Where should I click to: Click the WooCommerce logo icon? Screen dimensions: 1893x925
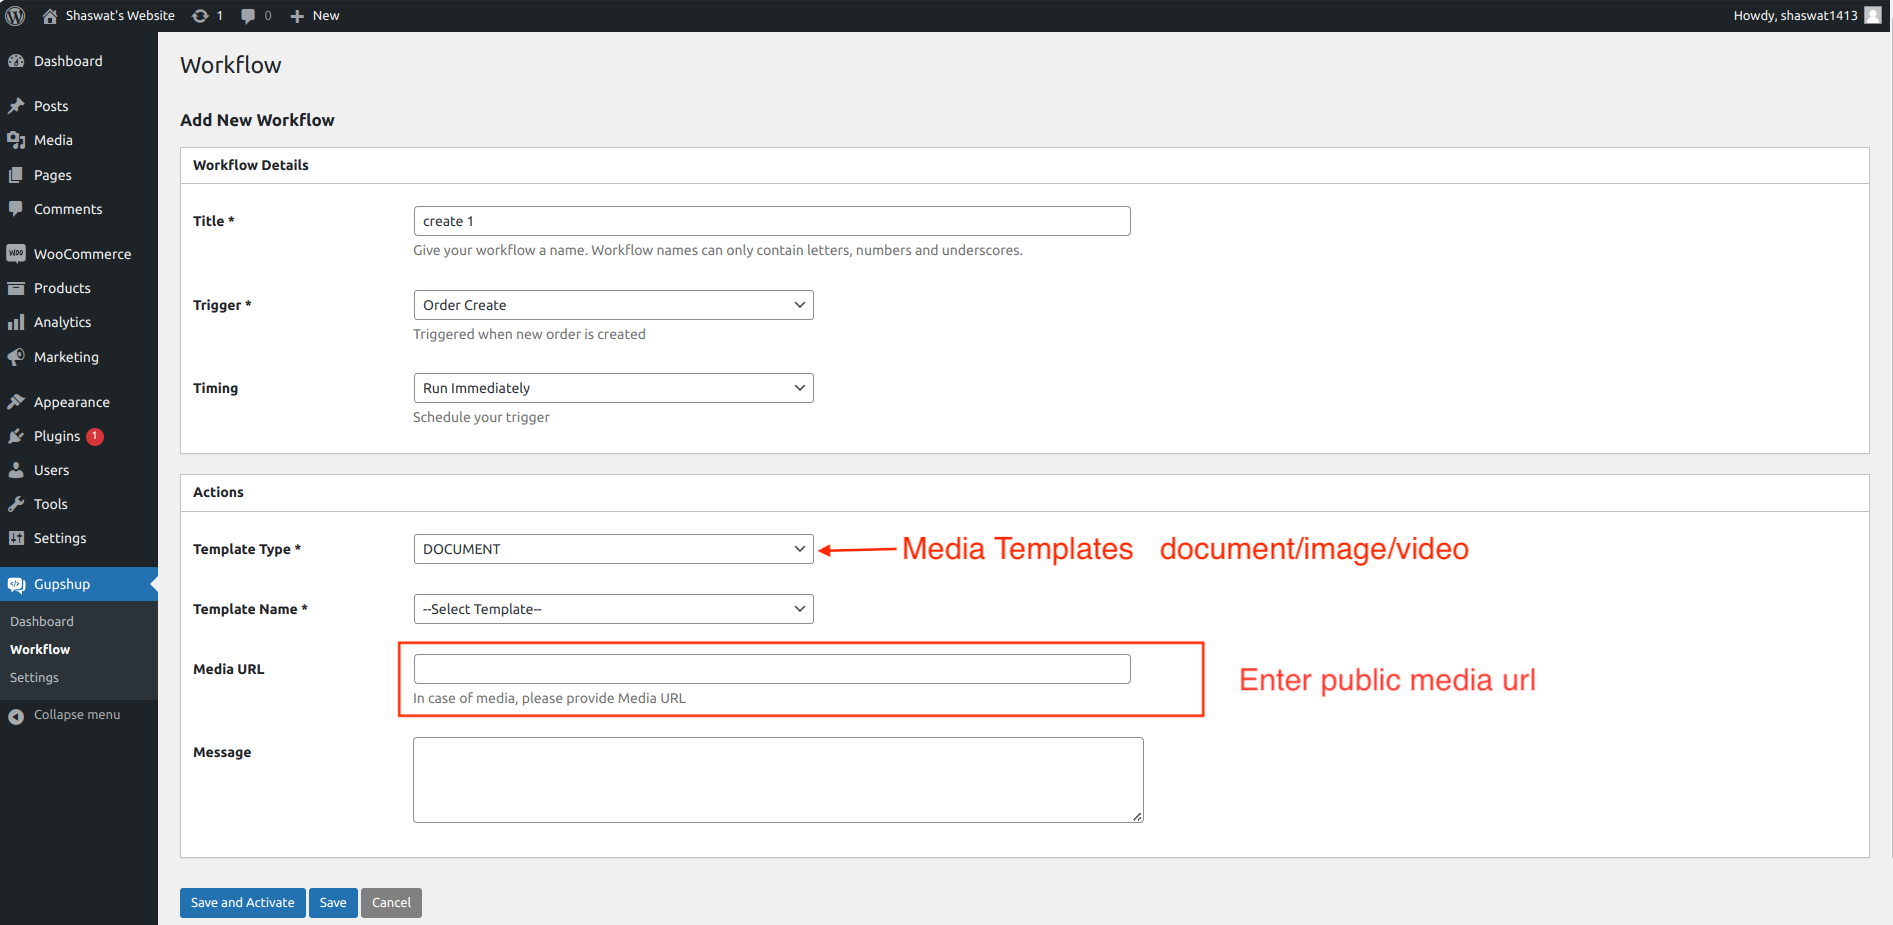click(16, 254)
